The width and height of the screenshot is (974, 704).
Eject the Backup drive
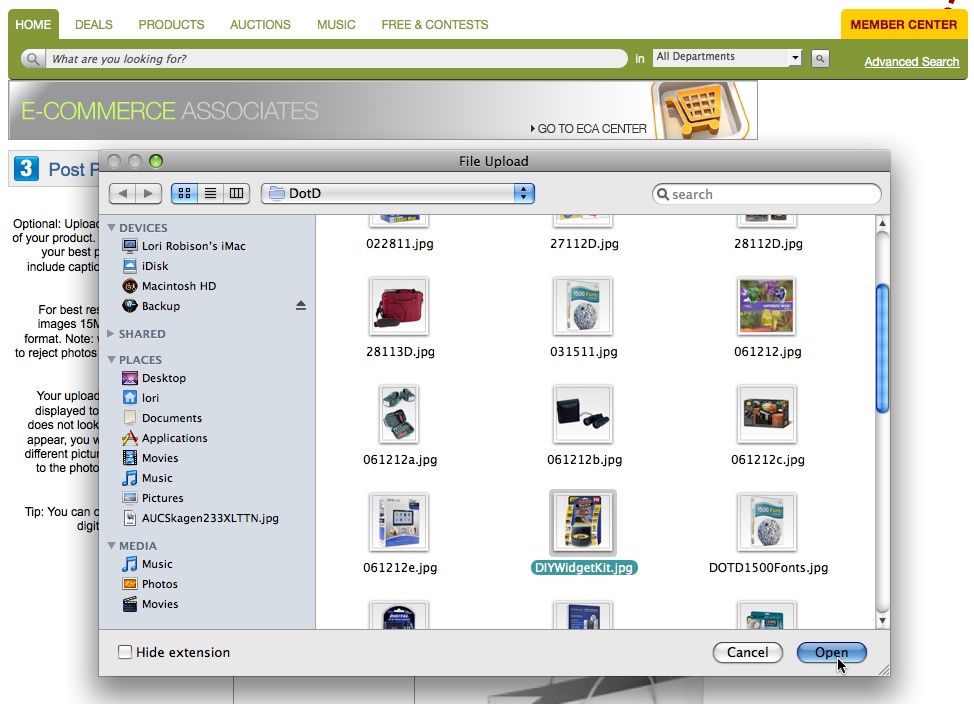pyautogui.click(x=301, y=306)
